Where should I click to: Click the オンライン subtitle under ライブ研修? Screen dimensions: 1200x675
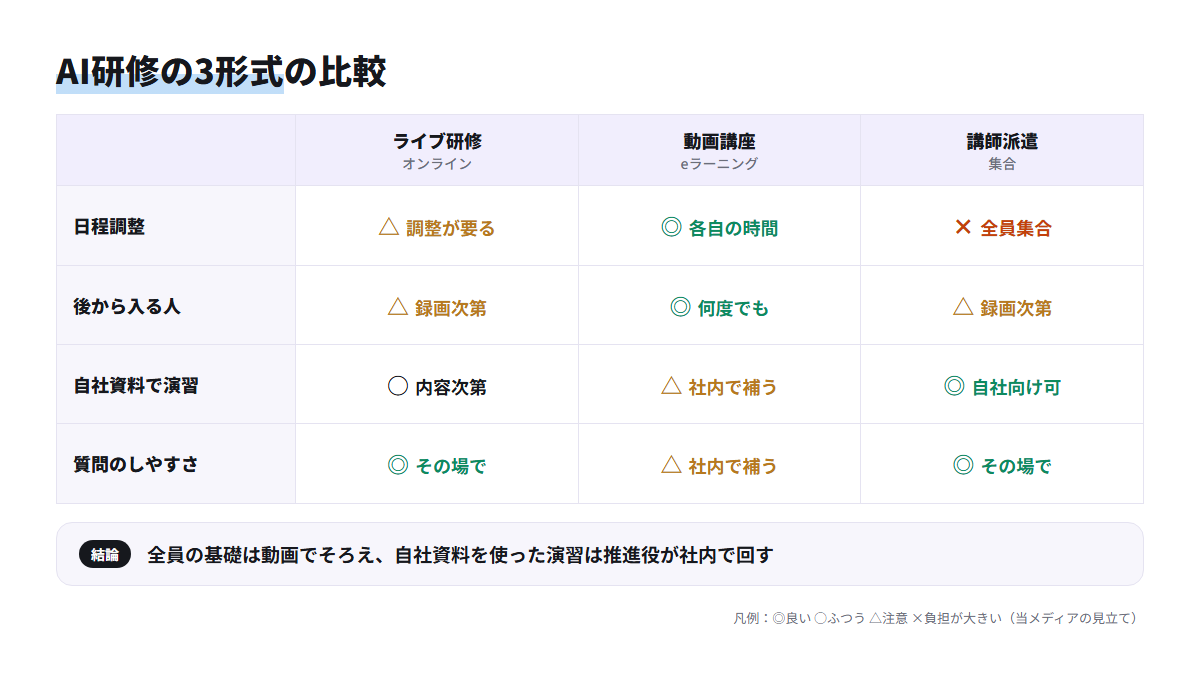tap(437, 164)
